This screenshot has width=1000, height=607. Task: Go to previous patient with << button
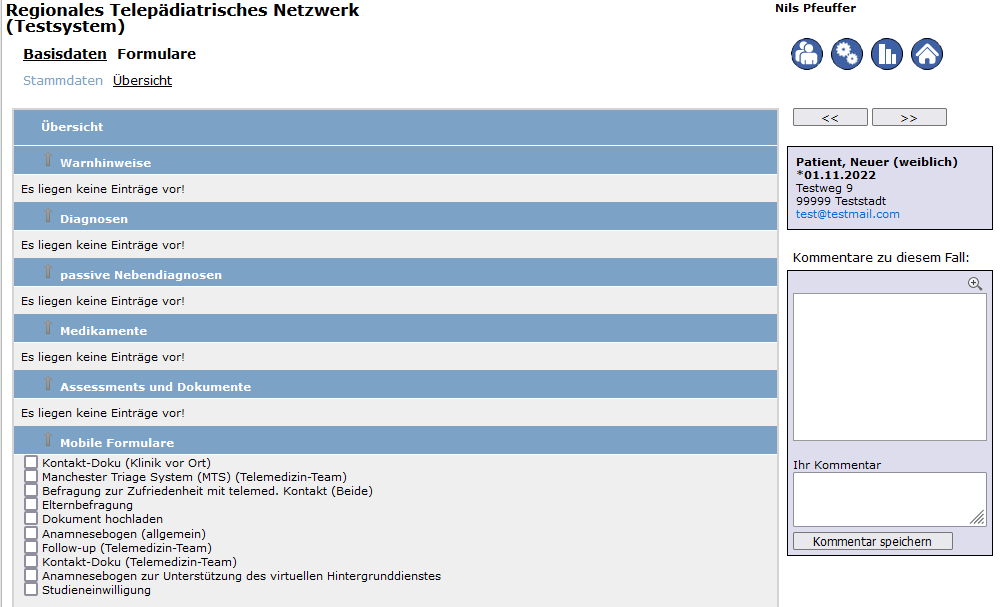[830, 117]
